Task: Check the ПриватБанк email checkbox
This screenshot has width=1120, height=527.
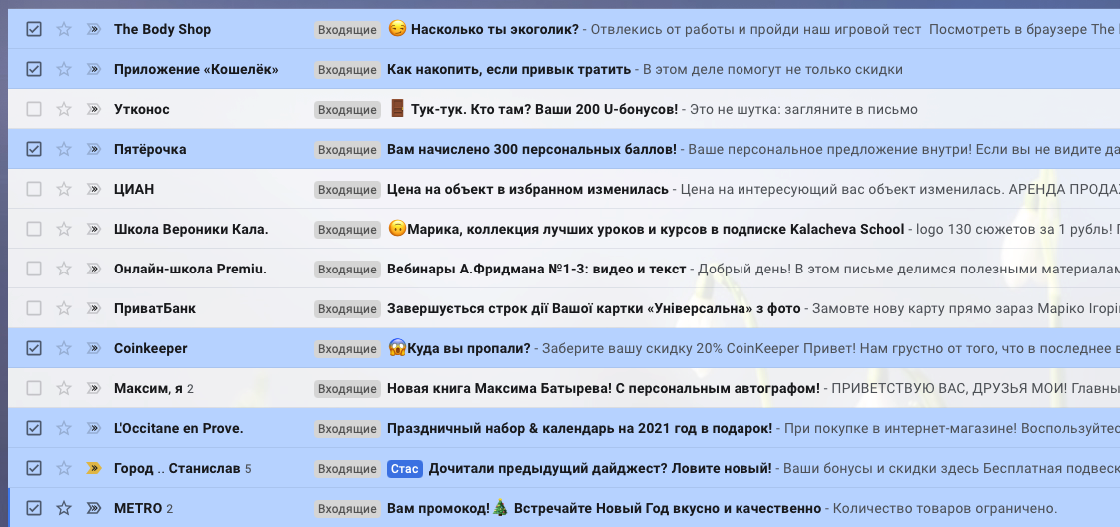Action: [x=34, y=308]
